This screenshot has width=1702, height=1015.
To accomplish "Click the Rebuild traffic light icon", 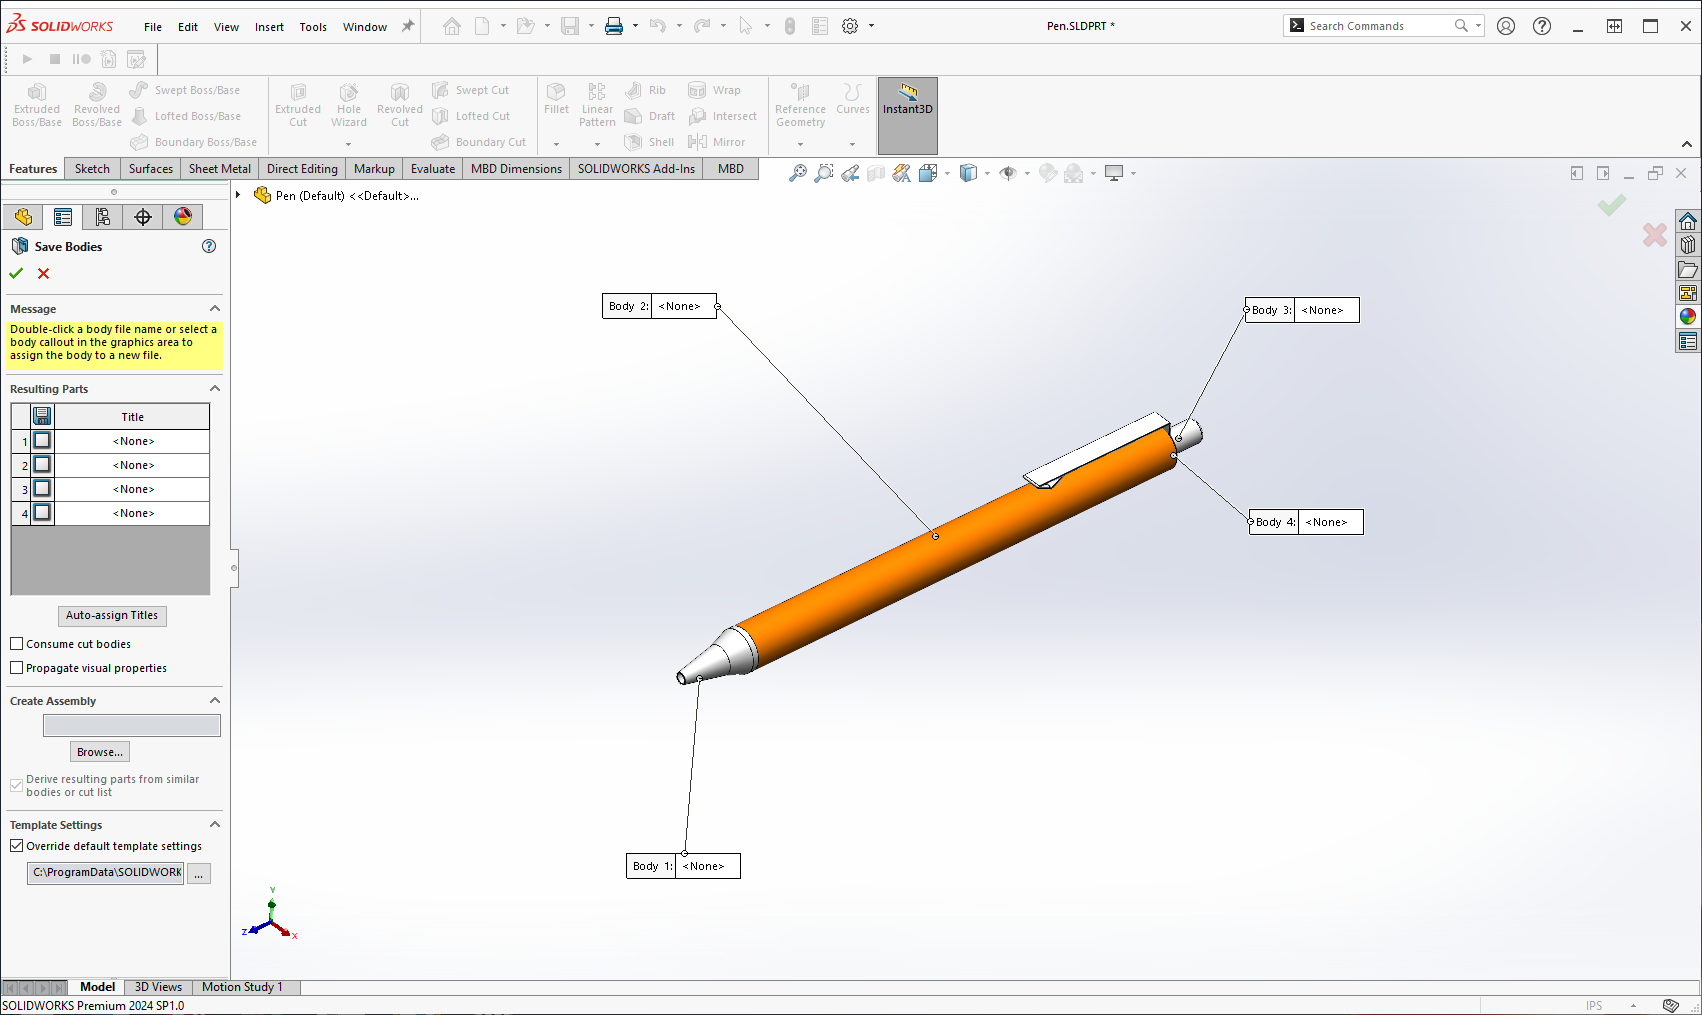I will [790, 26].
